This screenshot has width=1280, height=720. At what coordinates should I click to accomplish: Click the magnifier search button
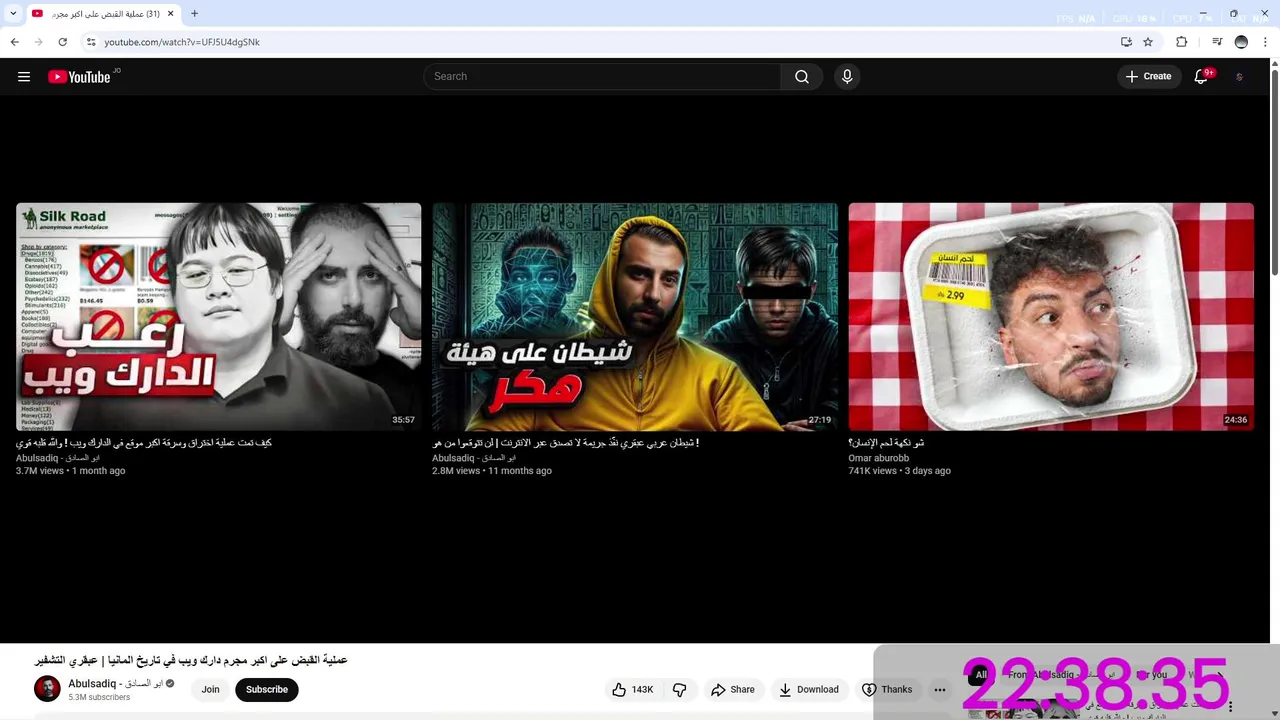tap(802, 77)
